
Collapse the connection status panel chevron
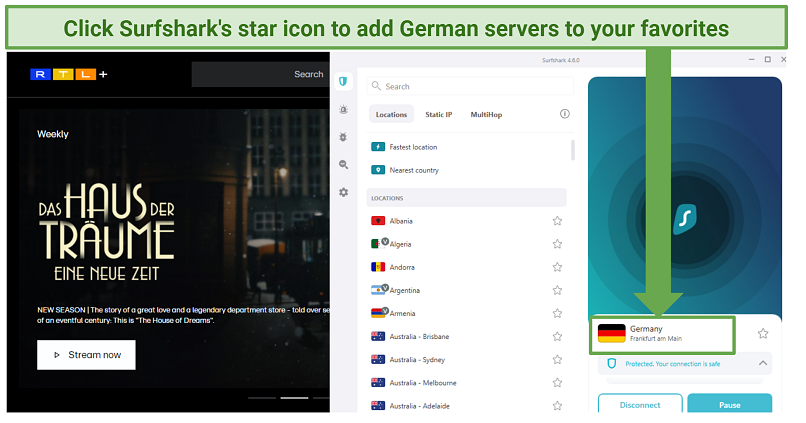click(x=763, y=363)
